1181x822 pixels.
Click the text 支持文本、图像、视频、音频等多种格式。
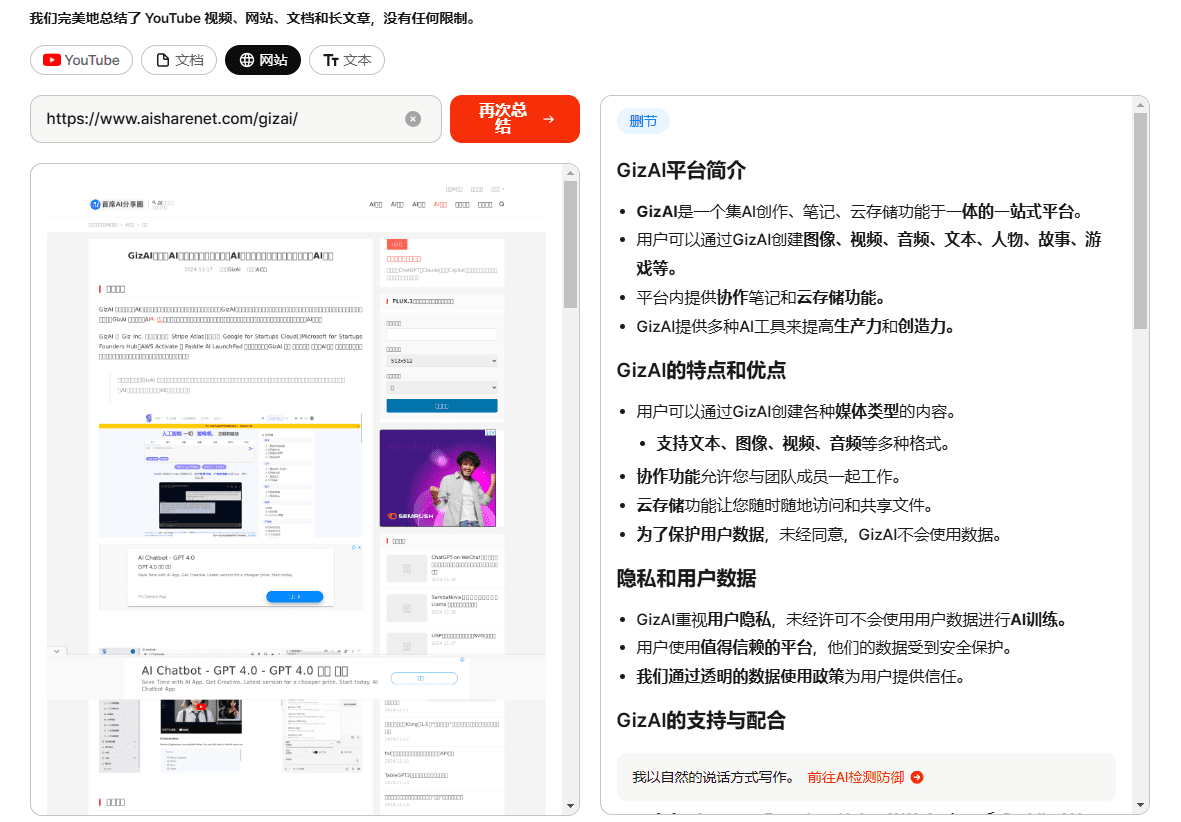[x=802, y=444]
